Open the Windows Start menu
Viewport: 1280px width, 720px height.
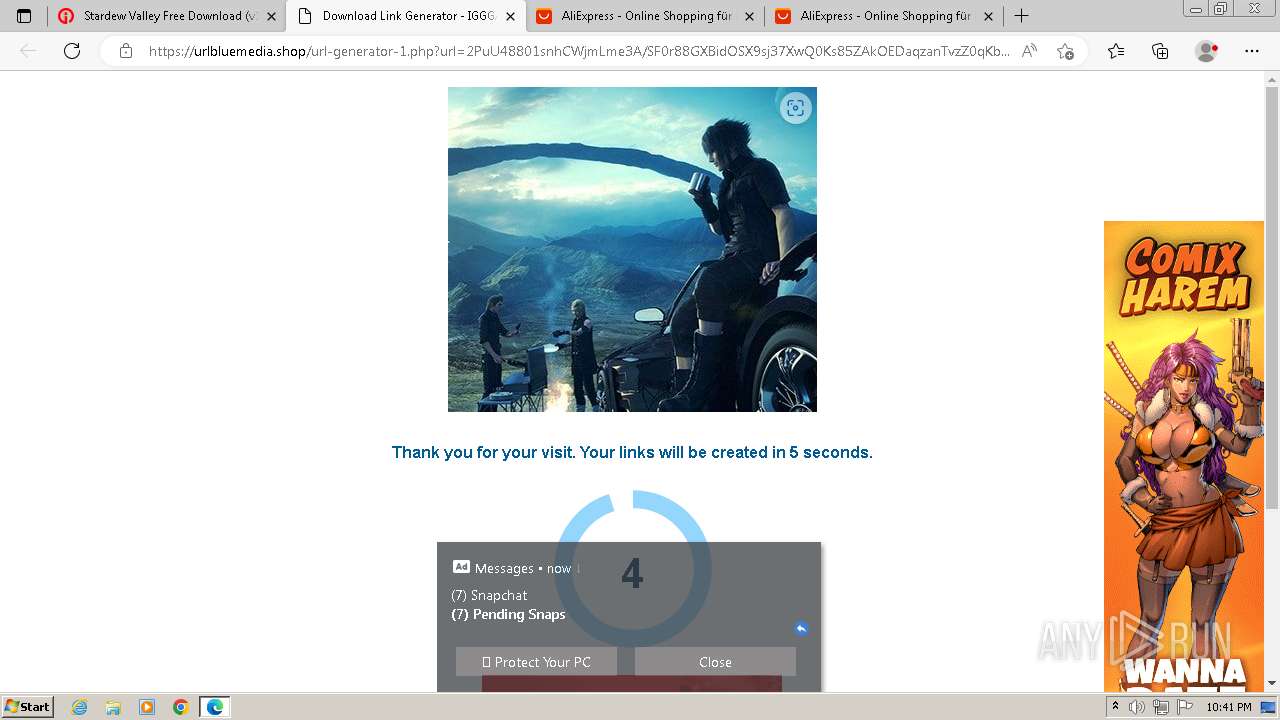pyautogui.click(x=27, y=706)
